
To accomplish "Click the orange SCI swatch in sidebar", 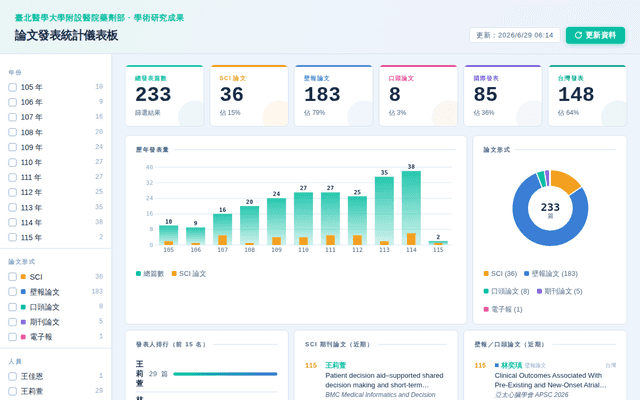I will coord(23,277).
